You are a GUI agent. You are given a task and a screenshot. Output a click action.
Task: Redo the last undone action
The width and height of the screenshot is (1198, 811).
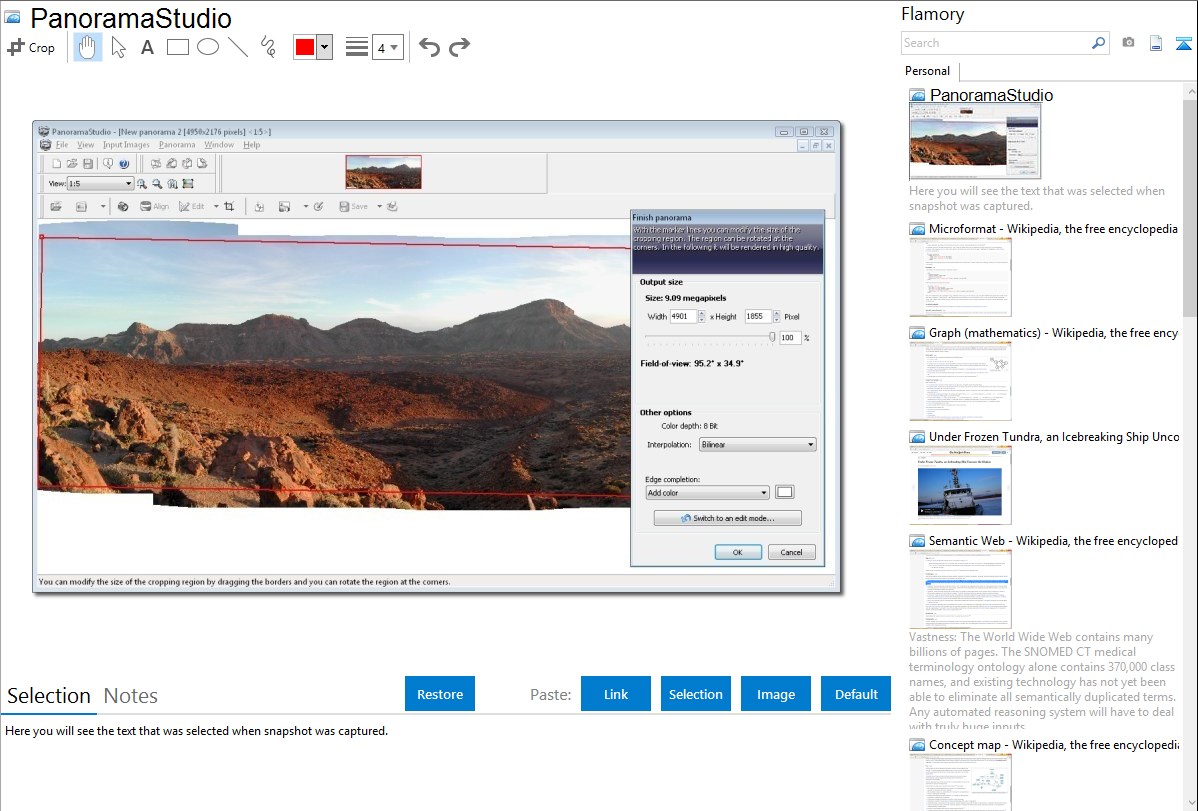pos(459,47)
